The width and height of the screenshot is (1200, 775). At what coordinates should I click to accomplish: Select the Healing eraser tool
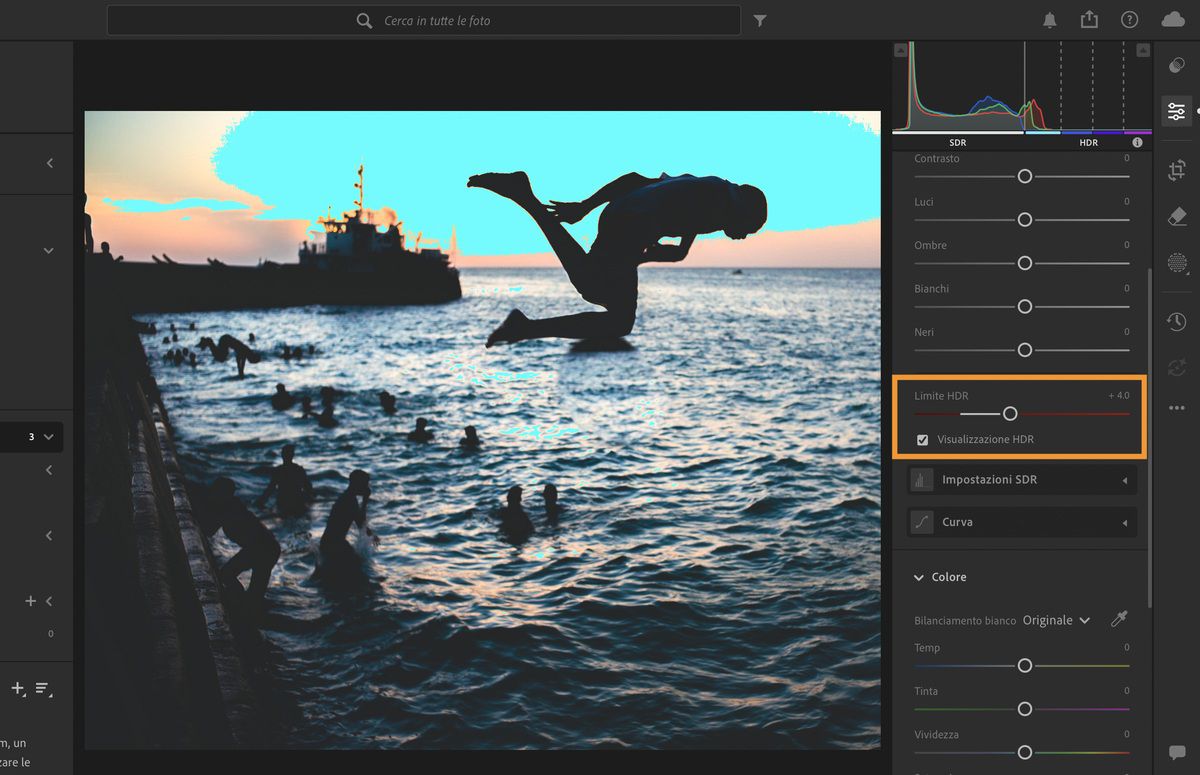click(x=1176, y=215)
